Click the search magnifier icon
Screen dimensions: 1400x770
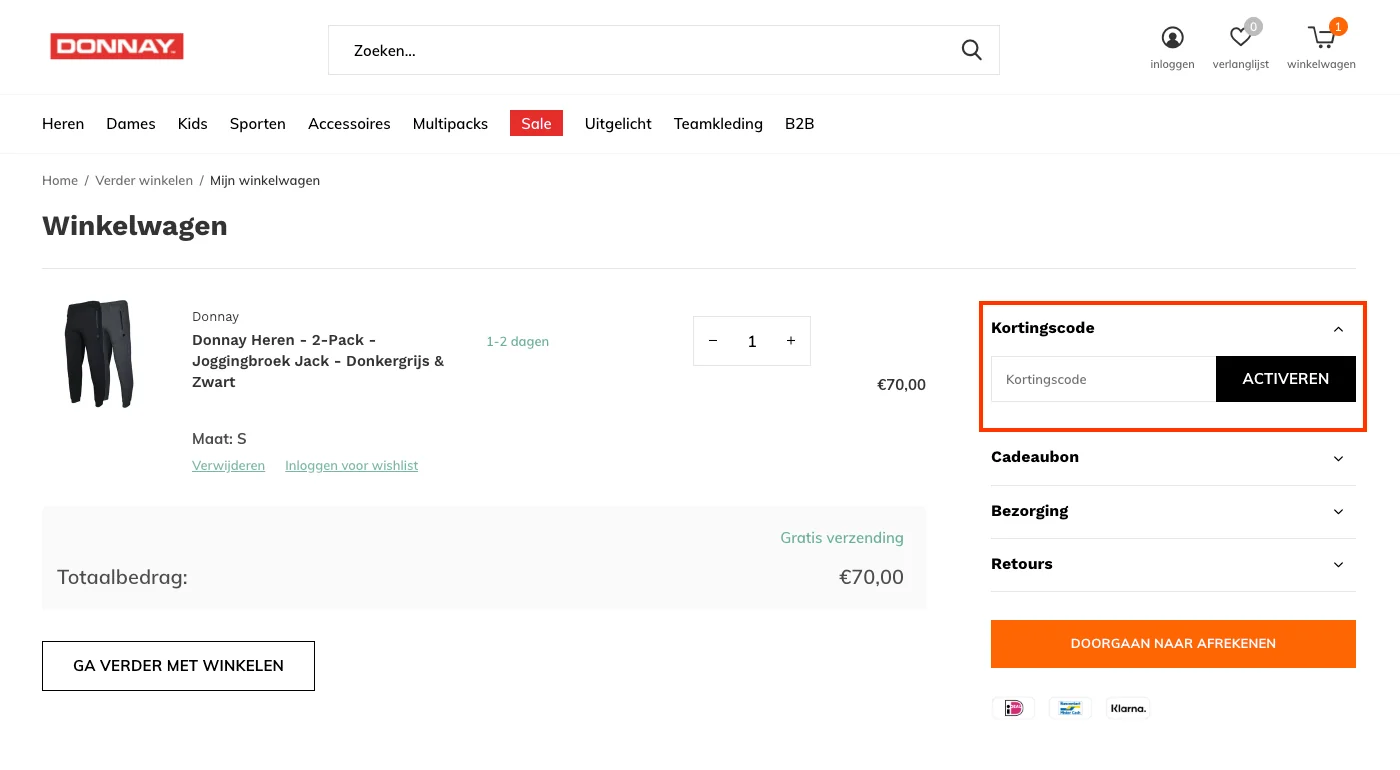pyautogui.click(x=971, y=49)
